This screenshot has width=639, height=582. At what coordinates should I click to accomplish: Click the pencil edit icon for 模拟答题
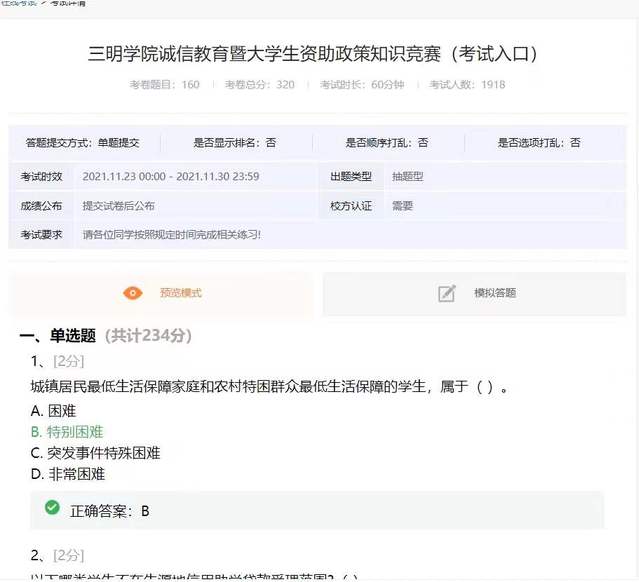447,293
